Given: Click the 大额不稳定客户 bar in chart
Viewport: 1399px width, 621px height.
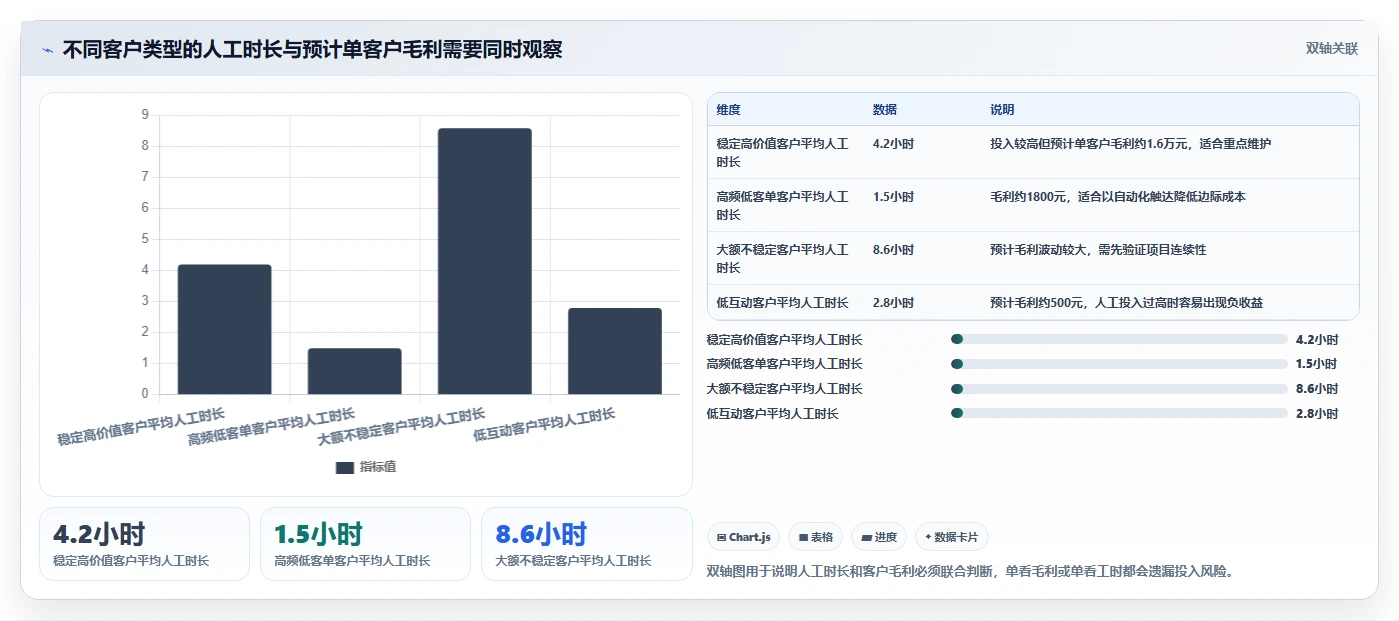Looking at the screenshot, I should 485,261.
